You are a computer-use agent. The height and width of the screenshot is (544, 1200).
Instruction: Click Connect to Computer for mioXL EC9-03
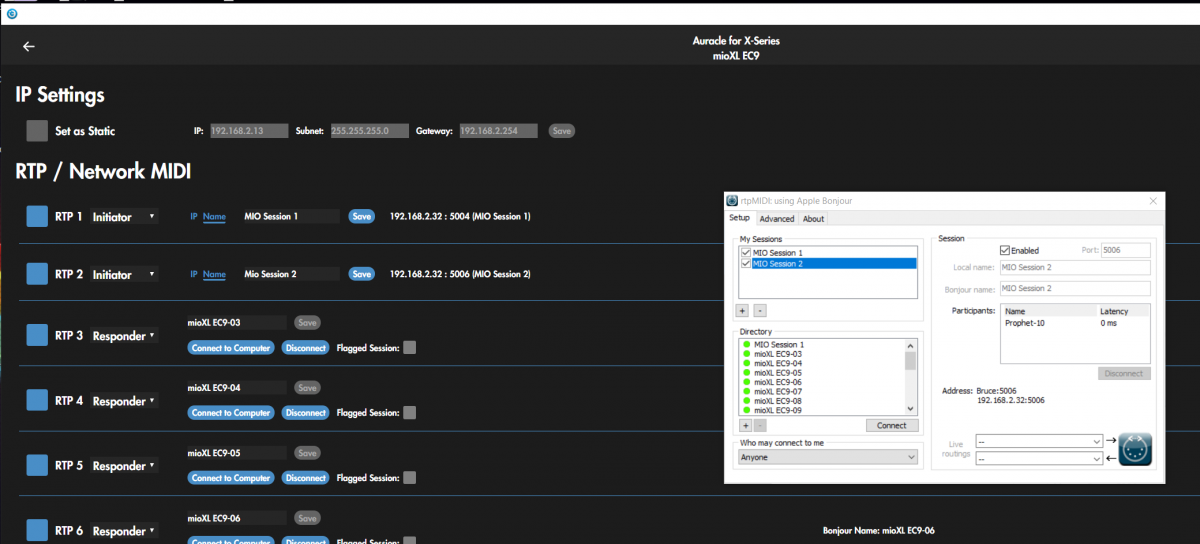point(231,348)
